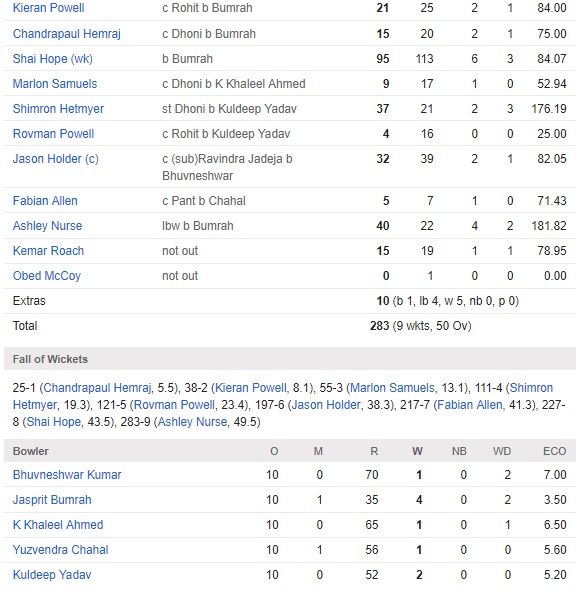Click Marlon Samuels in Fall of Wickets

(x=393, y=388)
